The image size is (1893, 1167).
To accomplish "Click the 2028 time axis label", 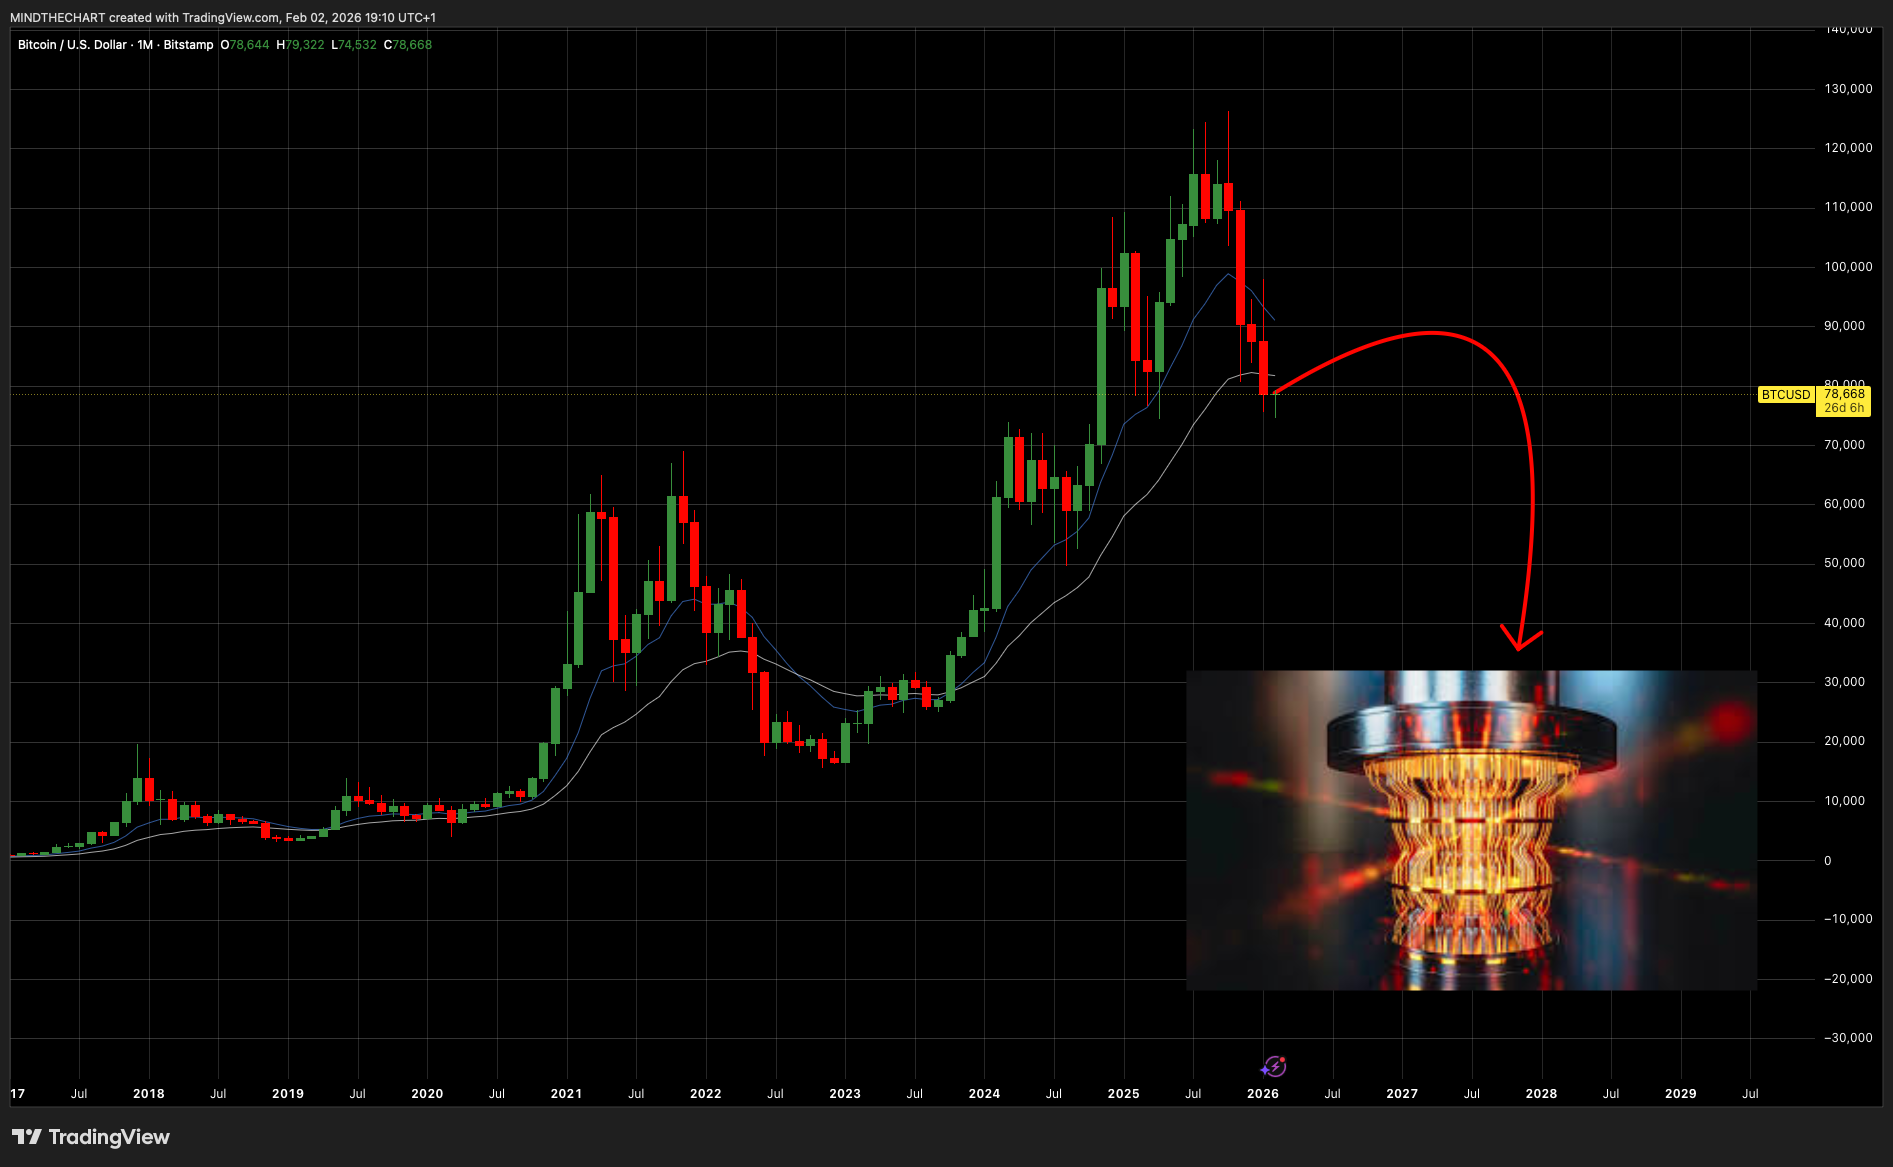I will point(1541,1093).
